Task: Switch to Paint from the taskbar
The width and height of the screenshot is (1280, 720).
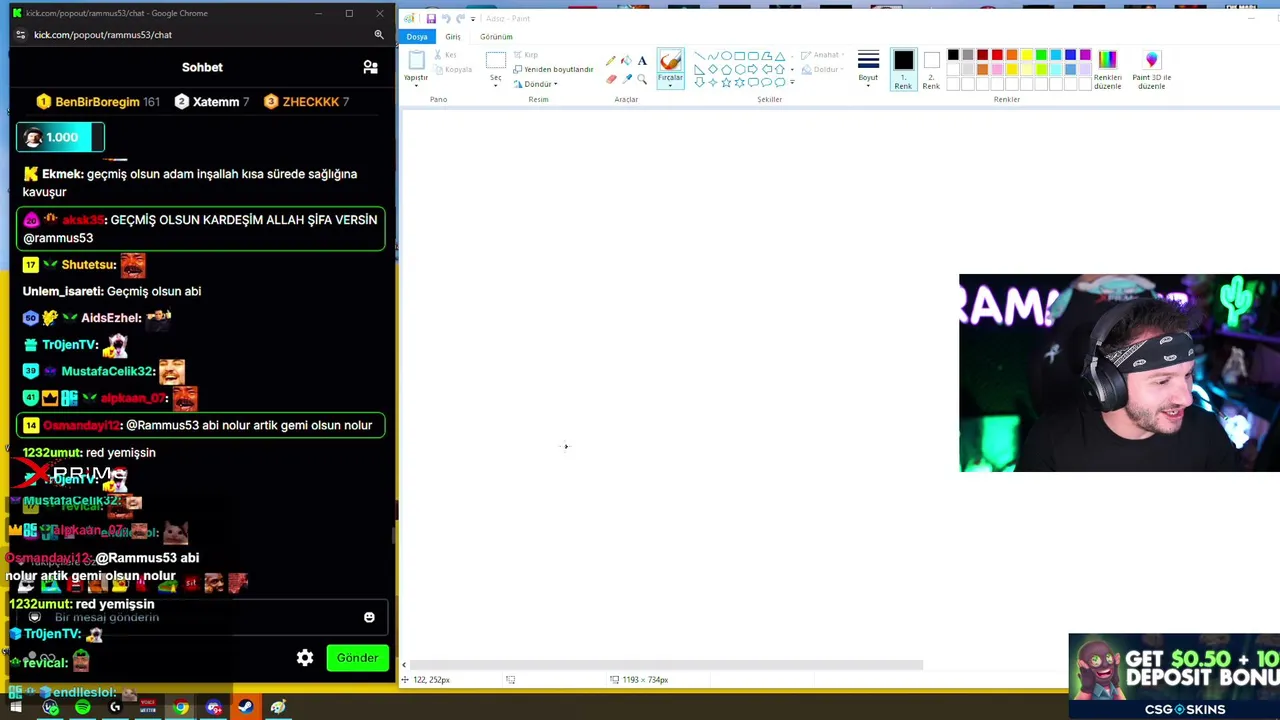Action: [x=278, y=708]
